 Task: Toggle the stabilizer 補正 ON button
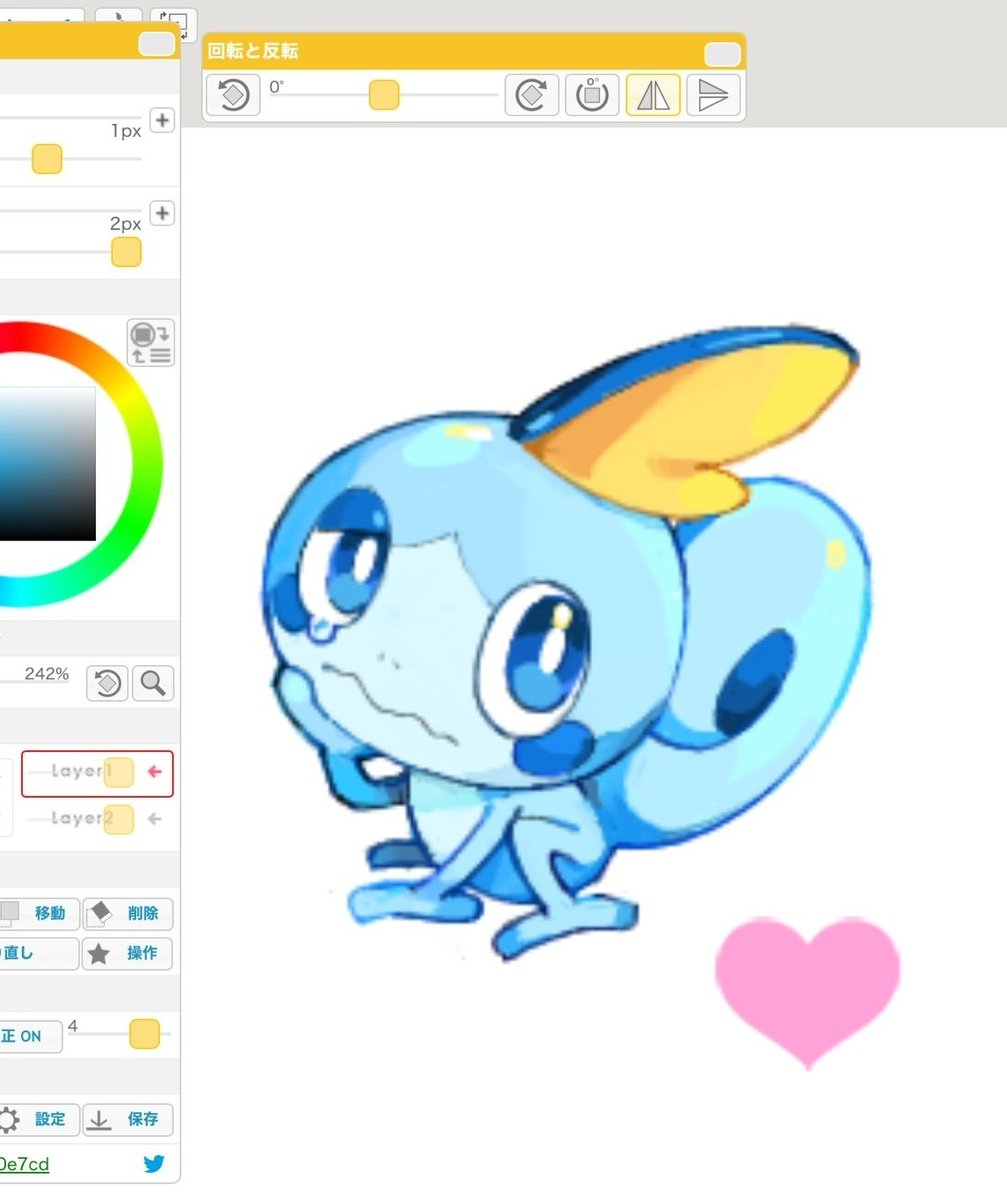[x=30, y=1036]
